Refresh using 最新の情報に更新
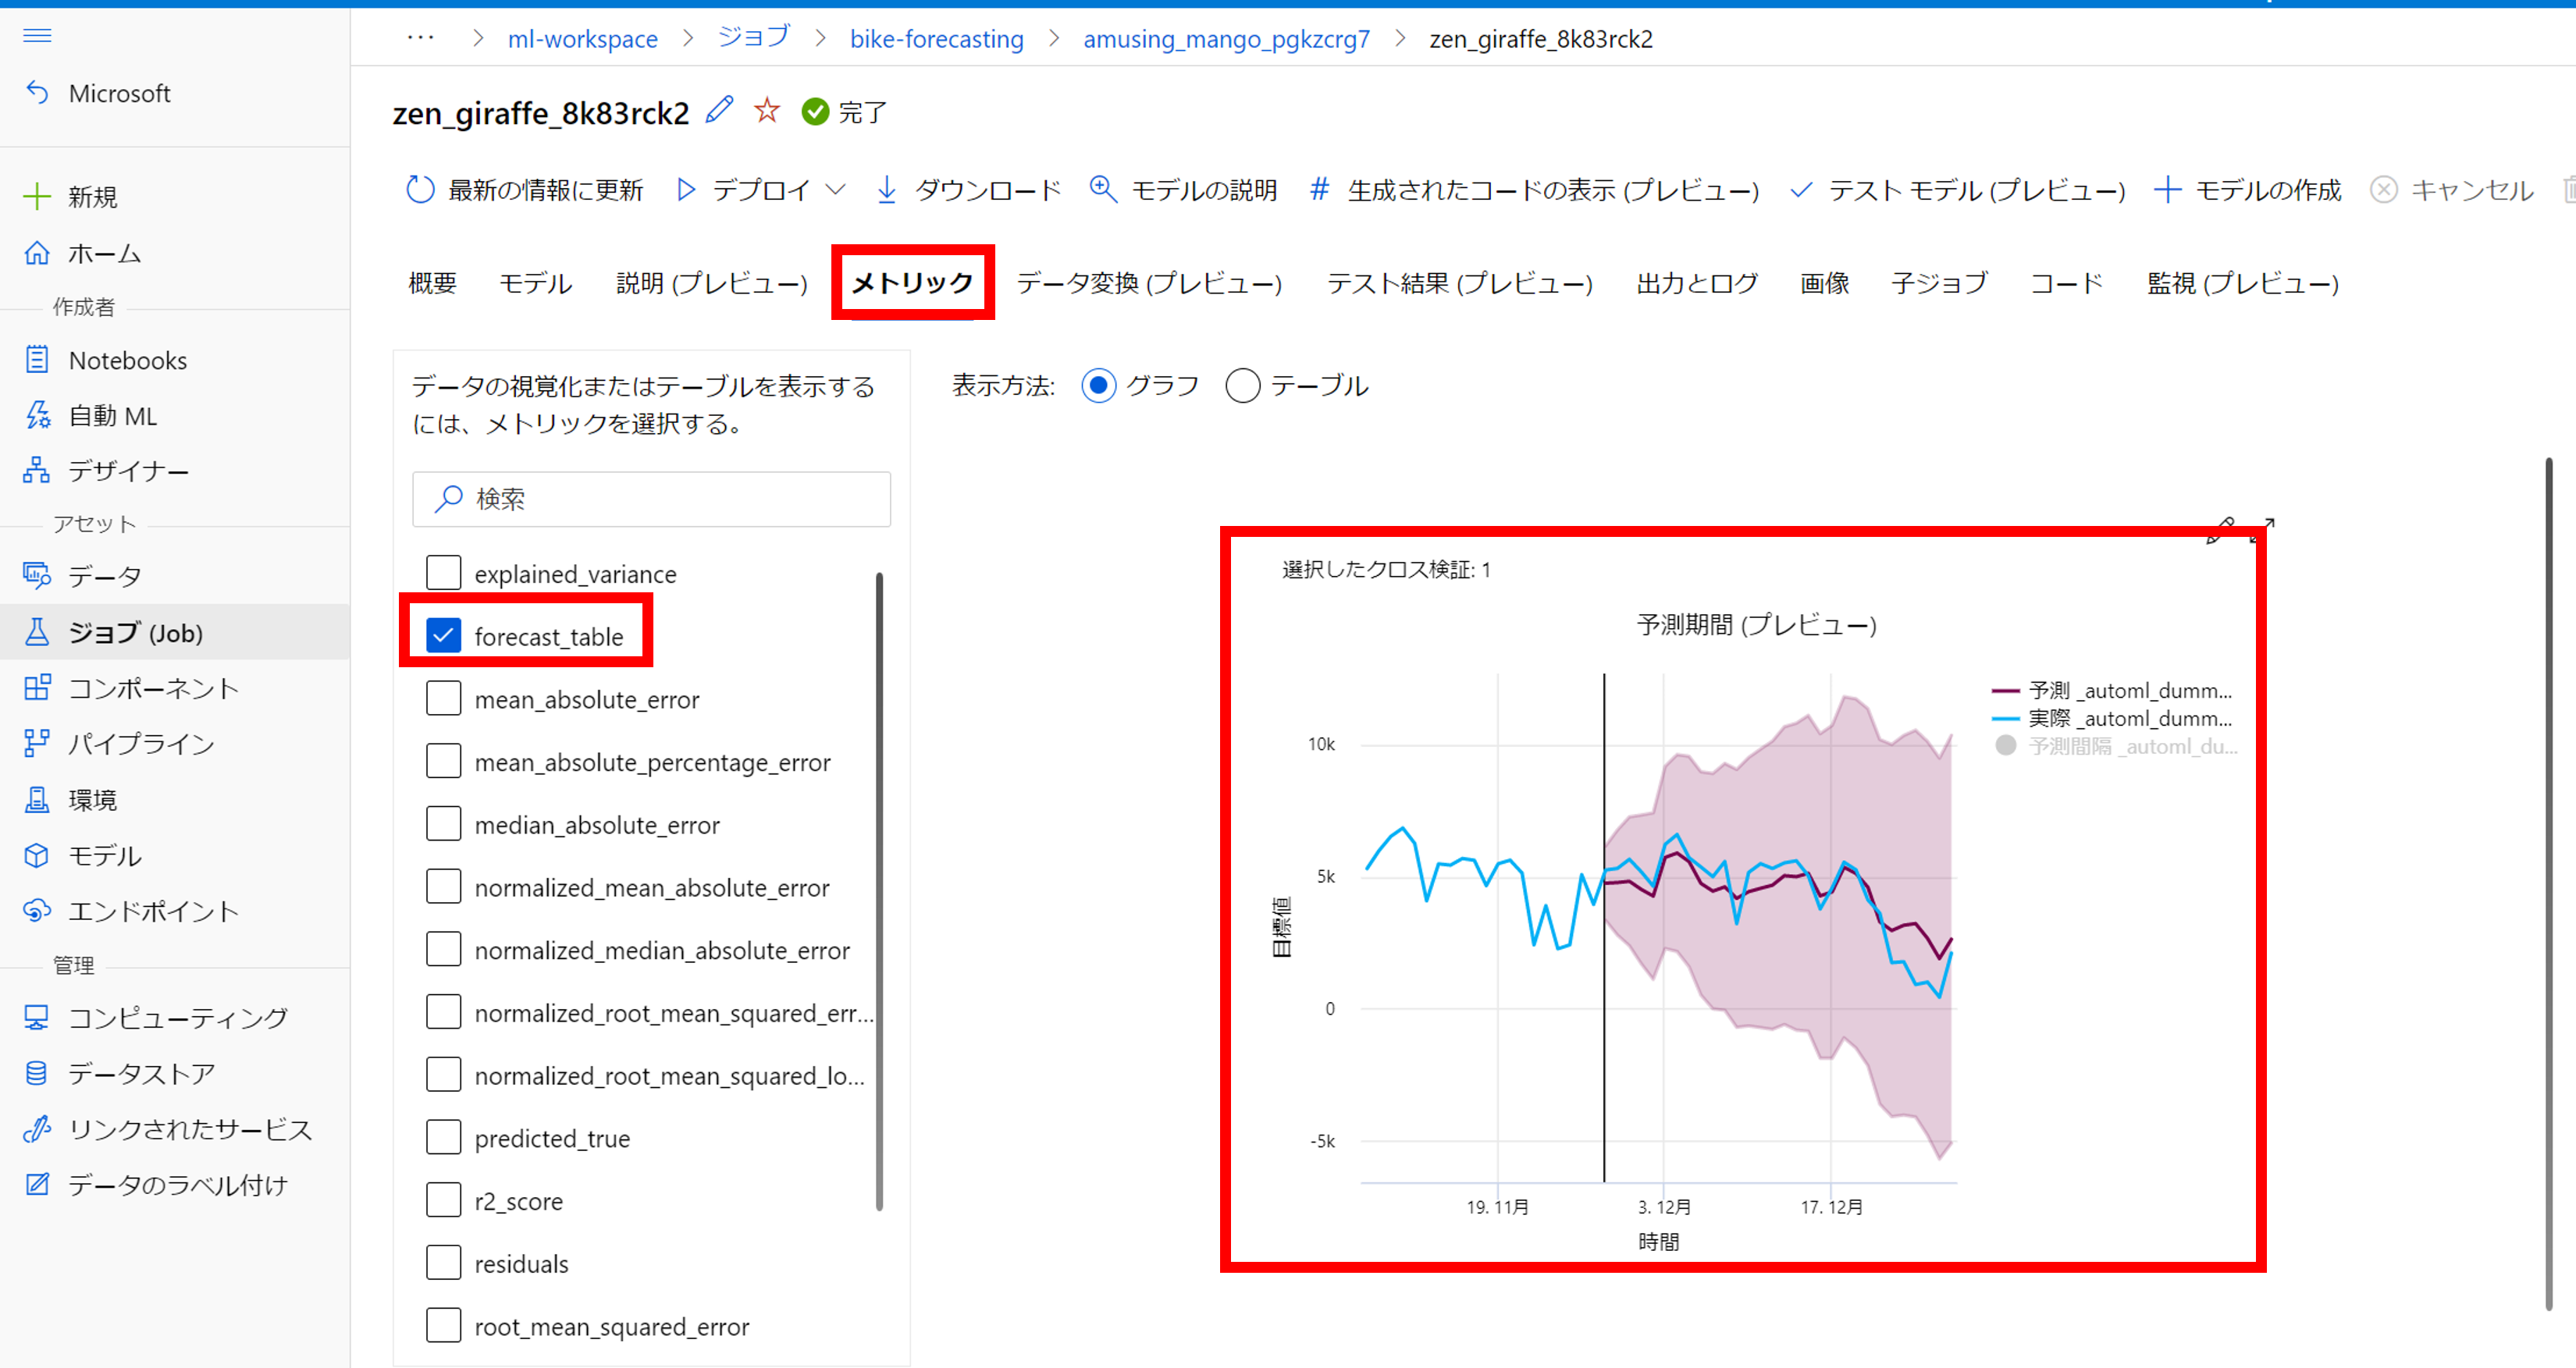Image resolution: width=2576 pixels, height=1368 pixels. [x=545, y=189]
